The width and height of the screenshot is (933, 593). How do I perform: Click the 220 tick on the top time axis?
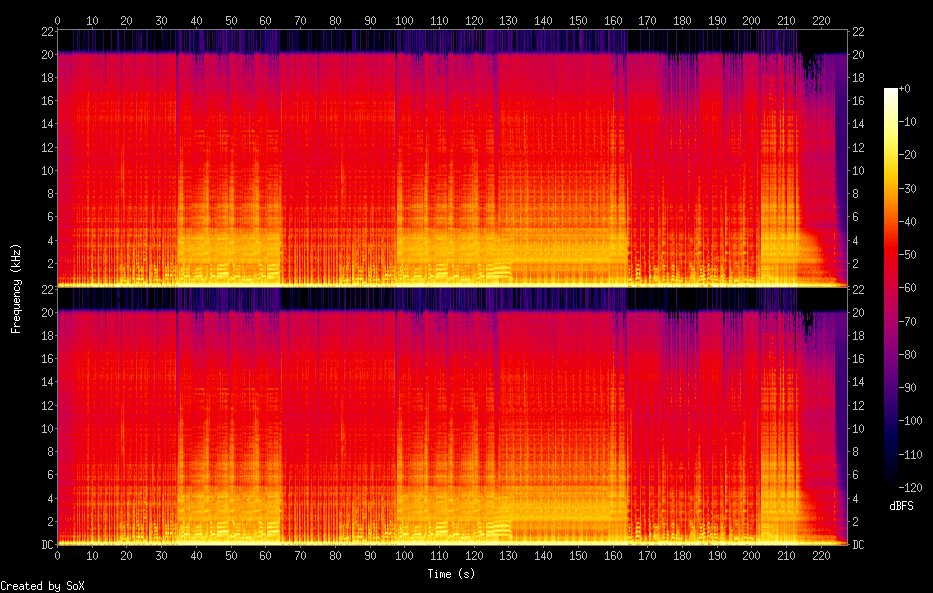coord(820,20)
